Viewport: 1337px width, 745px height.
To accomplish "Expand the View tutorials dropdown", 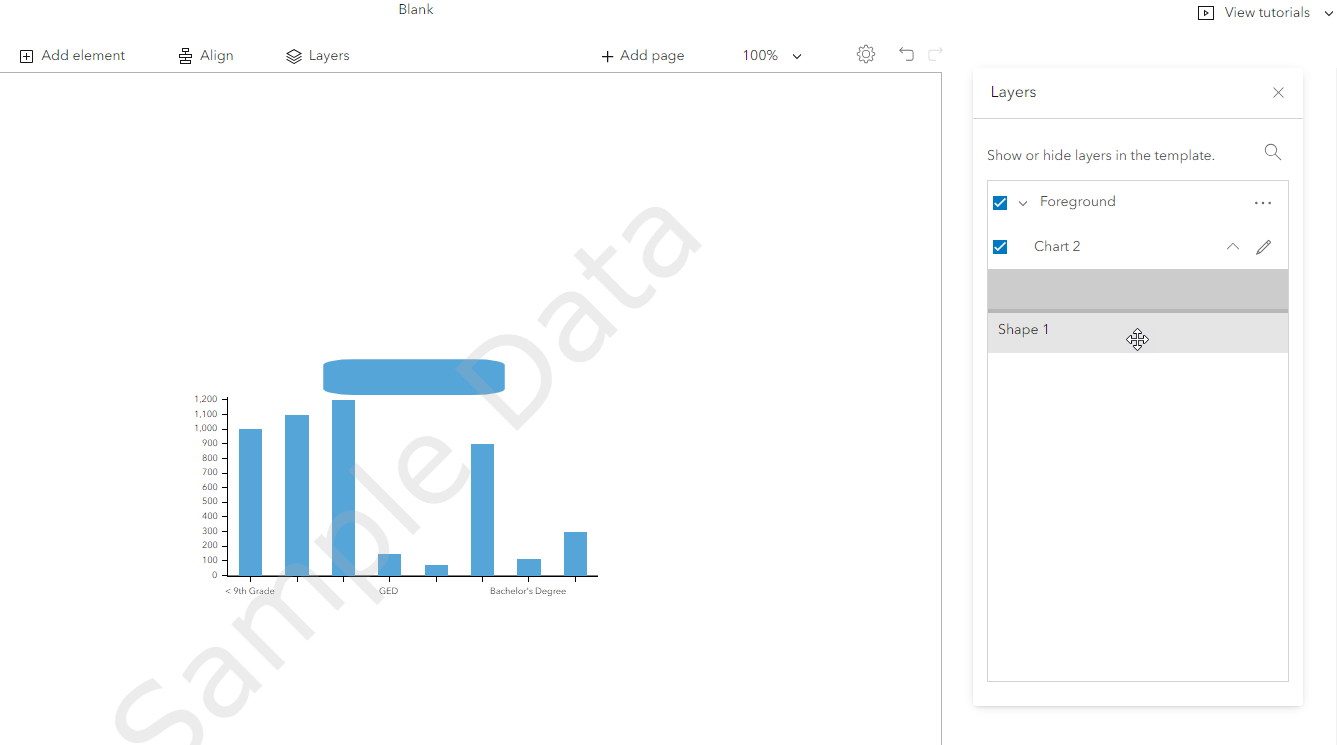I will tap(1327, 12).
